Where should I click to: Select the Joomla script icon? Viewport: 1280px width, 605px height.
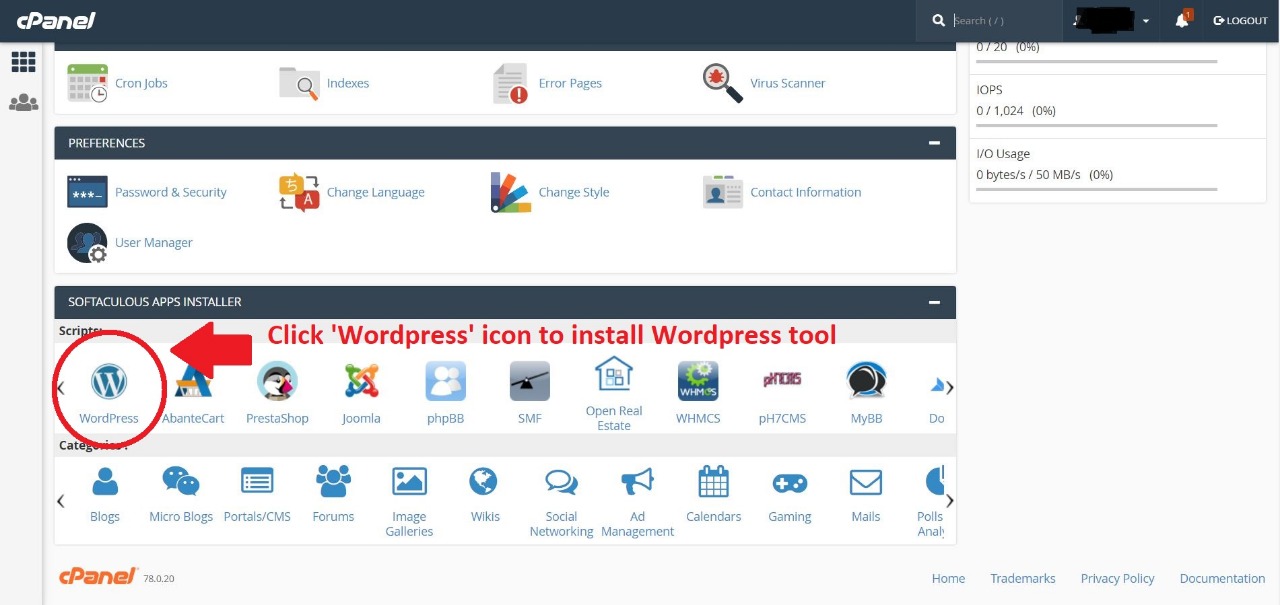361,381
